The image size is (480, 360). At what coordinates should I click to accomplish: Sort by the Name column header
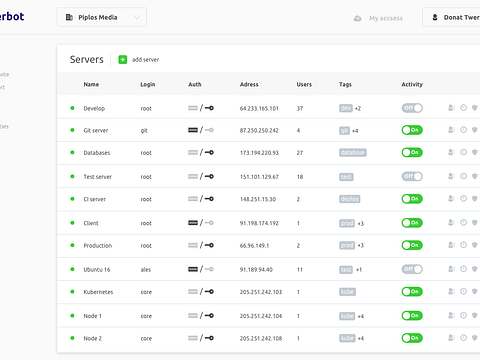coord(91,84)
